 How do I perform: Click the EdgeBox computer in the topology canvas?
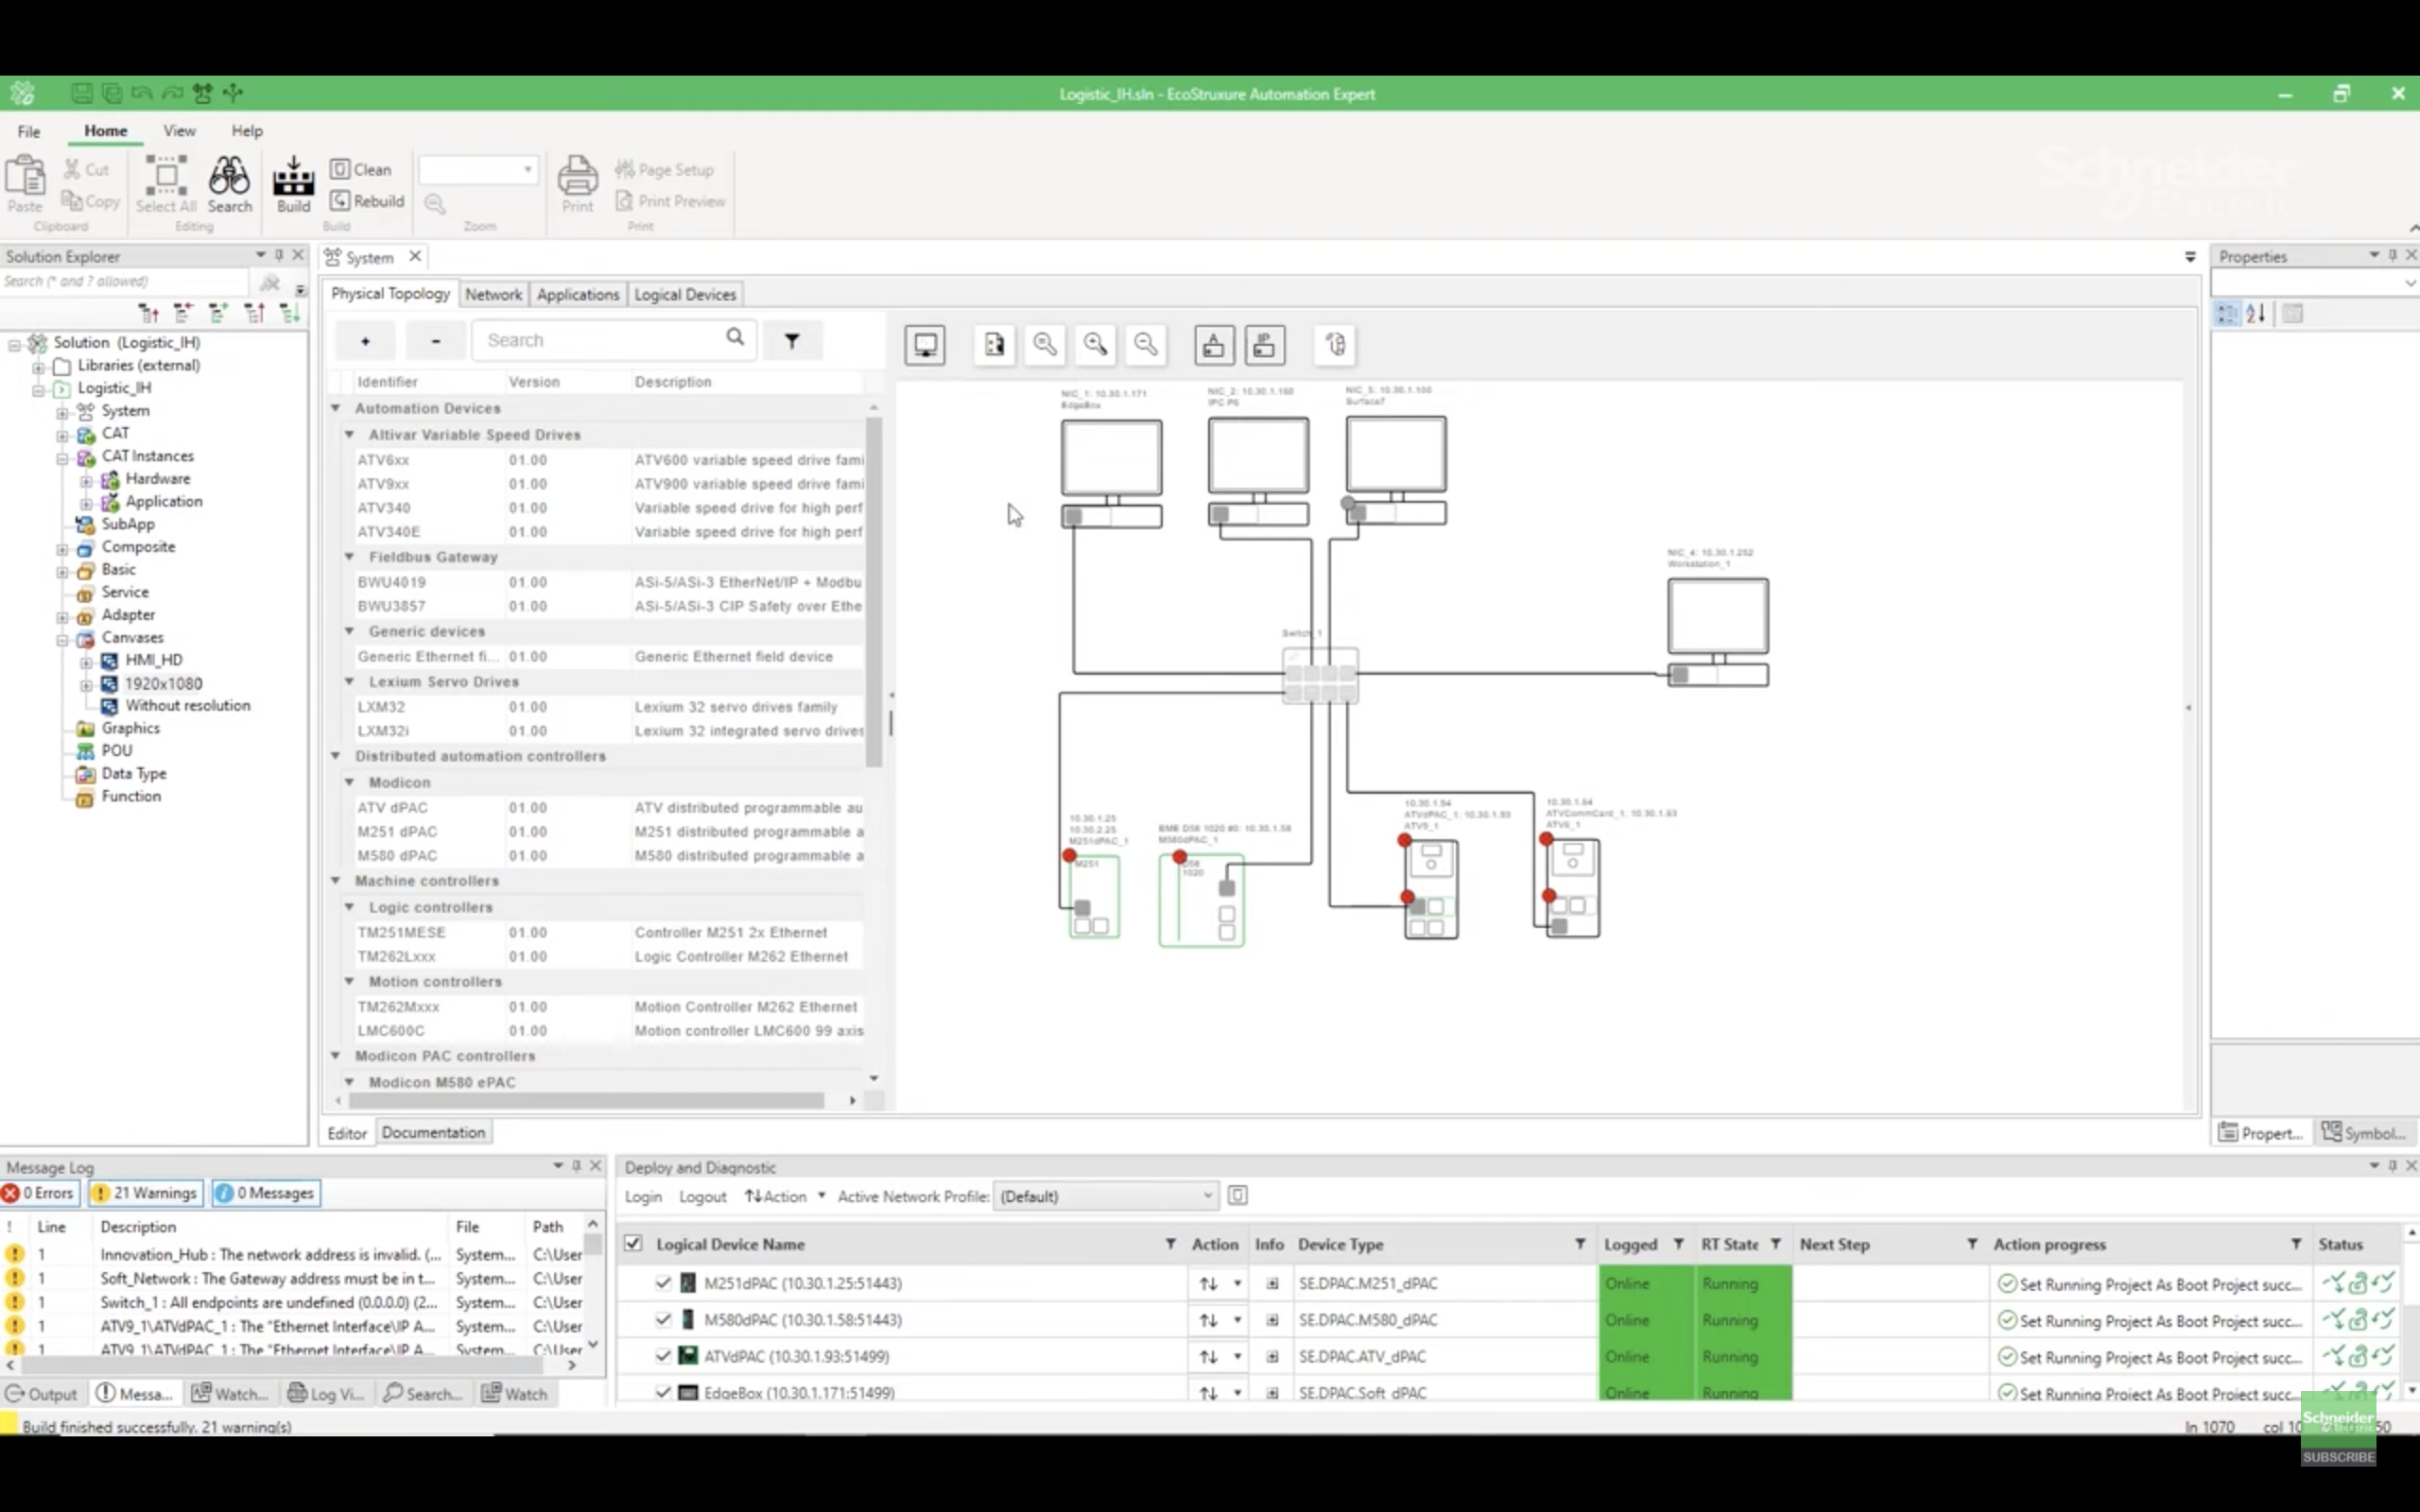[x=1112, y=473]
